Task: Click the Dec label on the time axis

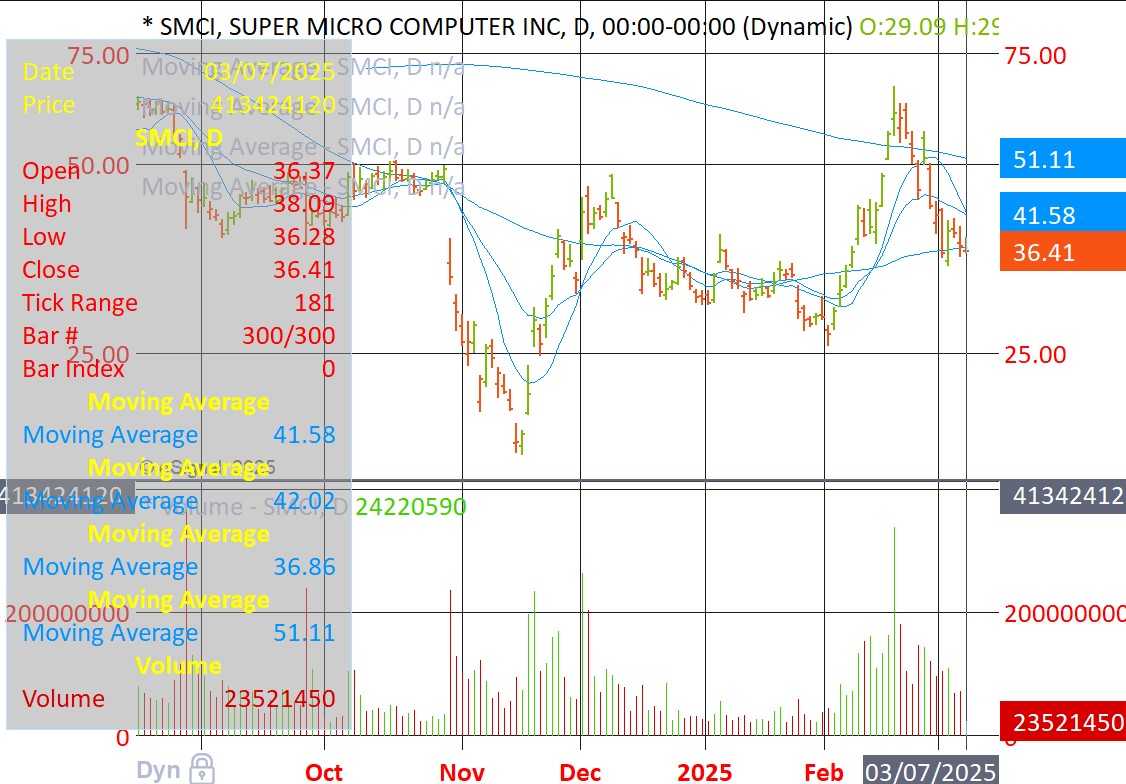Action: tap(580, 772)
